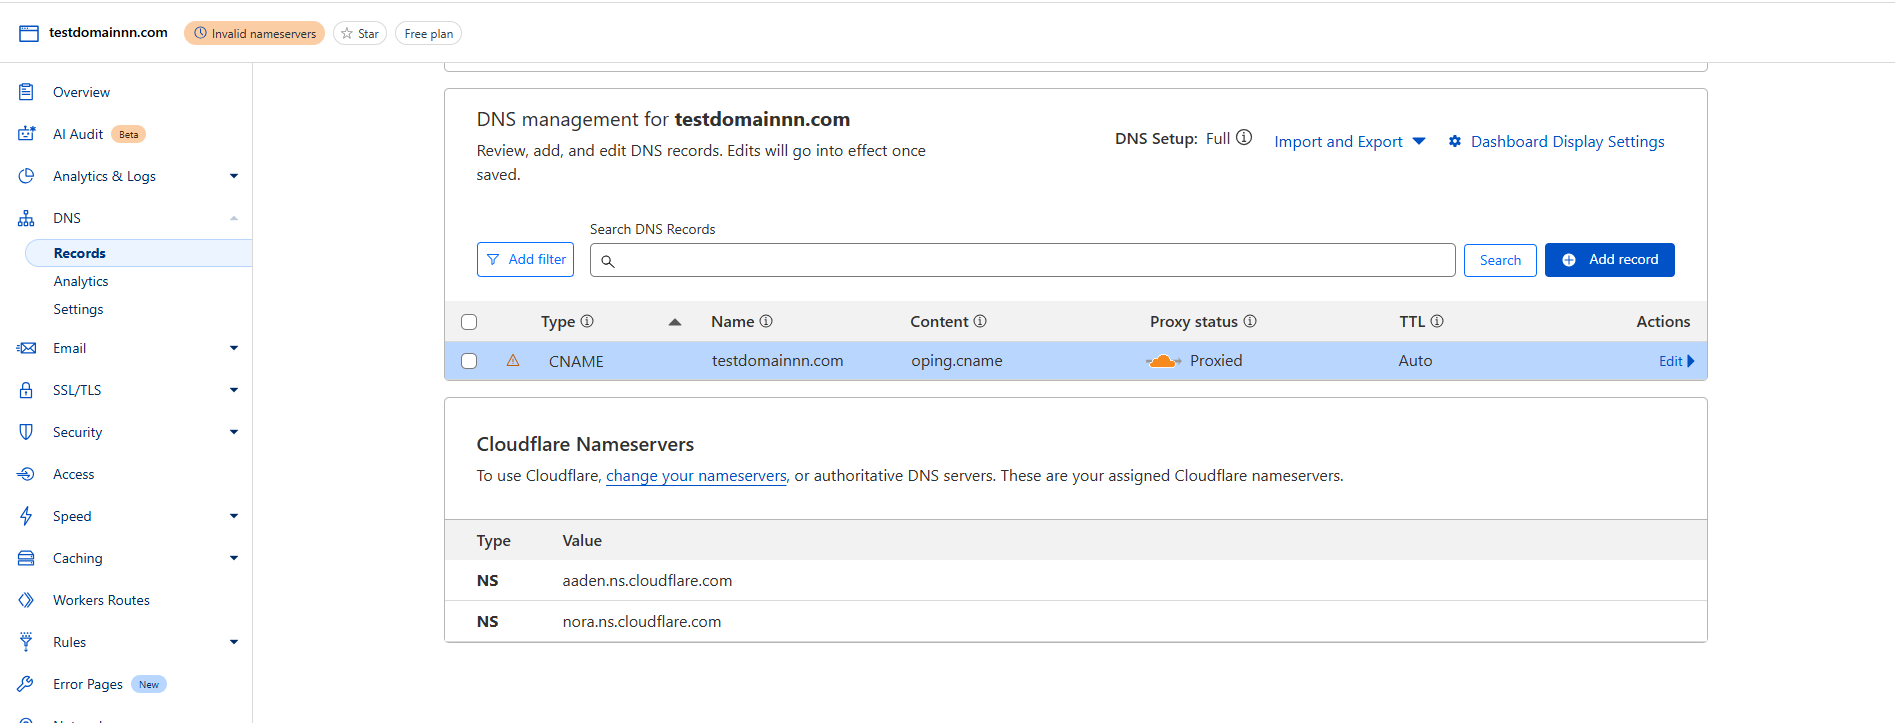Tick the select-all checkbox in table header
This screenshot has width=1895, height=723.
pos(469,322)
